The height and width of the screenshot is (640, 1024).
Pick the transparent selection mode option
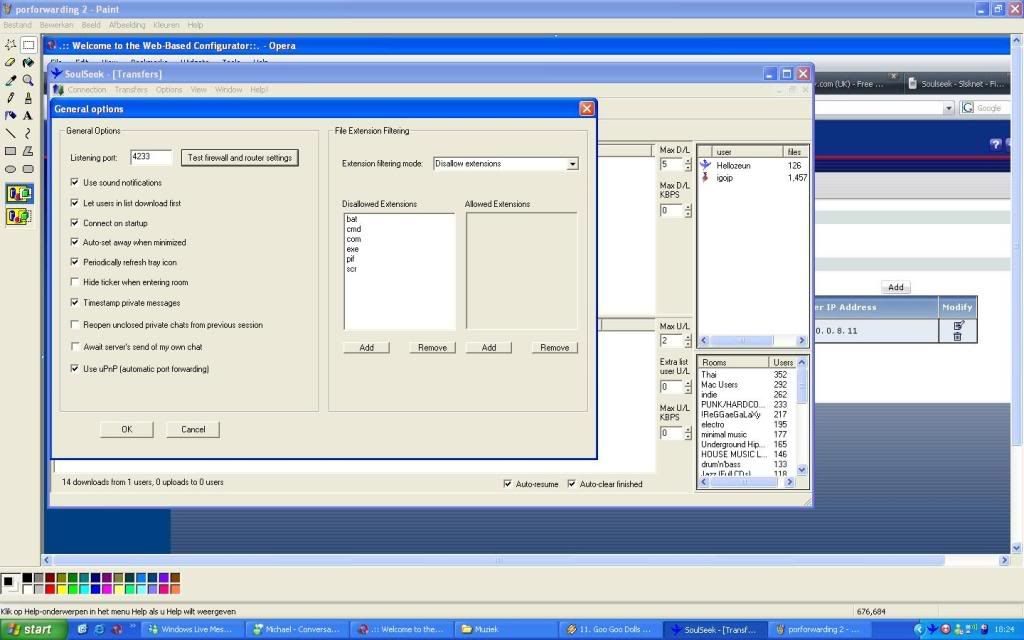coord(19,216)
